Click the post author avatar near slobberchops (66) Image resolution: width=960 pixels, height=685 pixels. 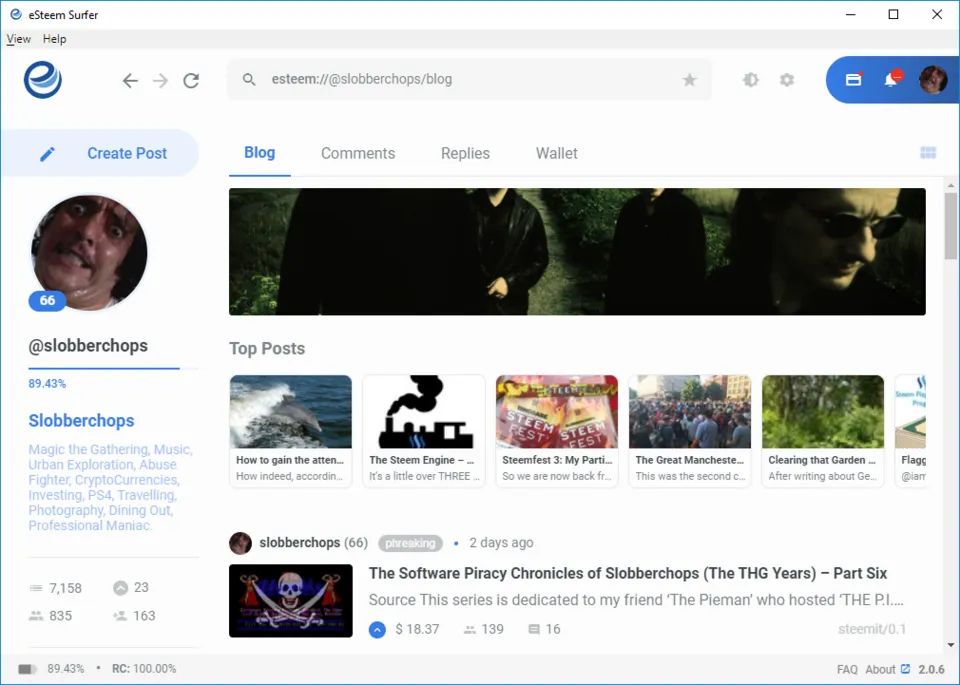click(x=240, y=543)
